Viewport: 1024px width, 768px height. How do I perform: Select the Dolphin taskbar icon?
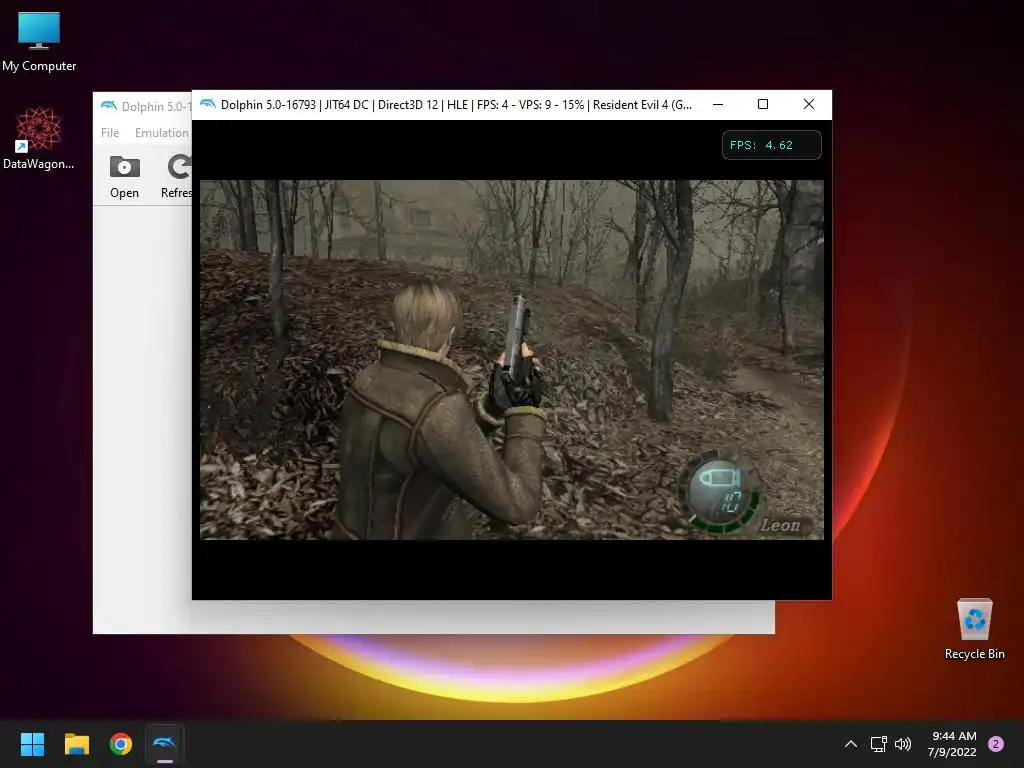pos(165,744)
